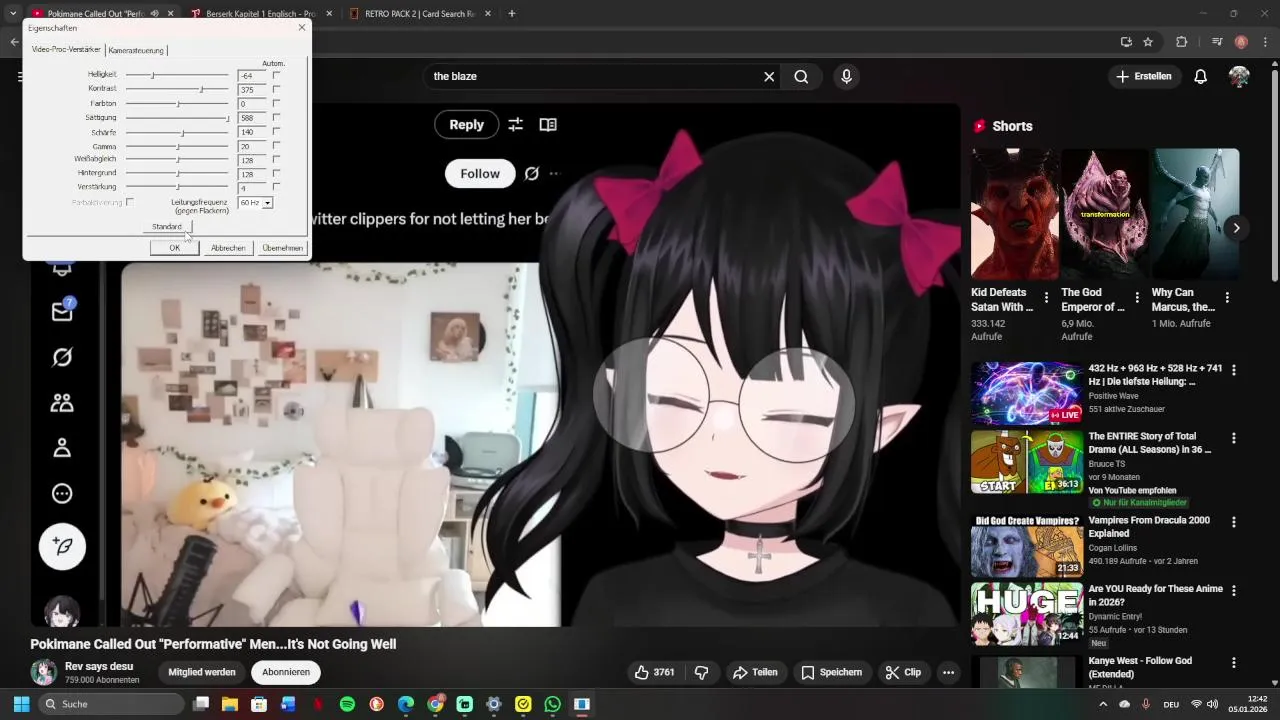The width and height of the screenshot is (1280, 720).
Task: Confirm the dialog with OK
Action: [174, 248]
